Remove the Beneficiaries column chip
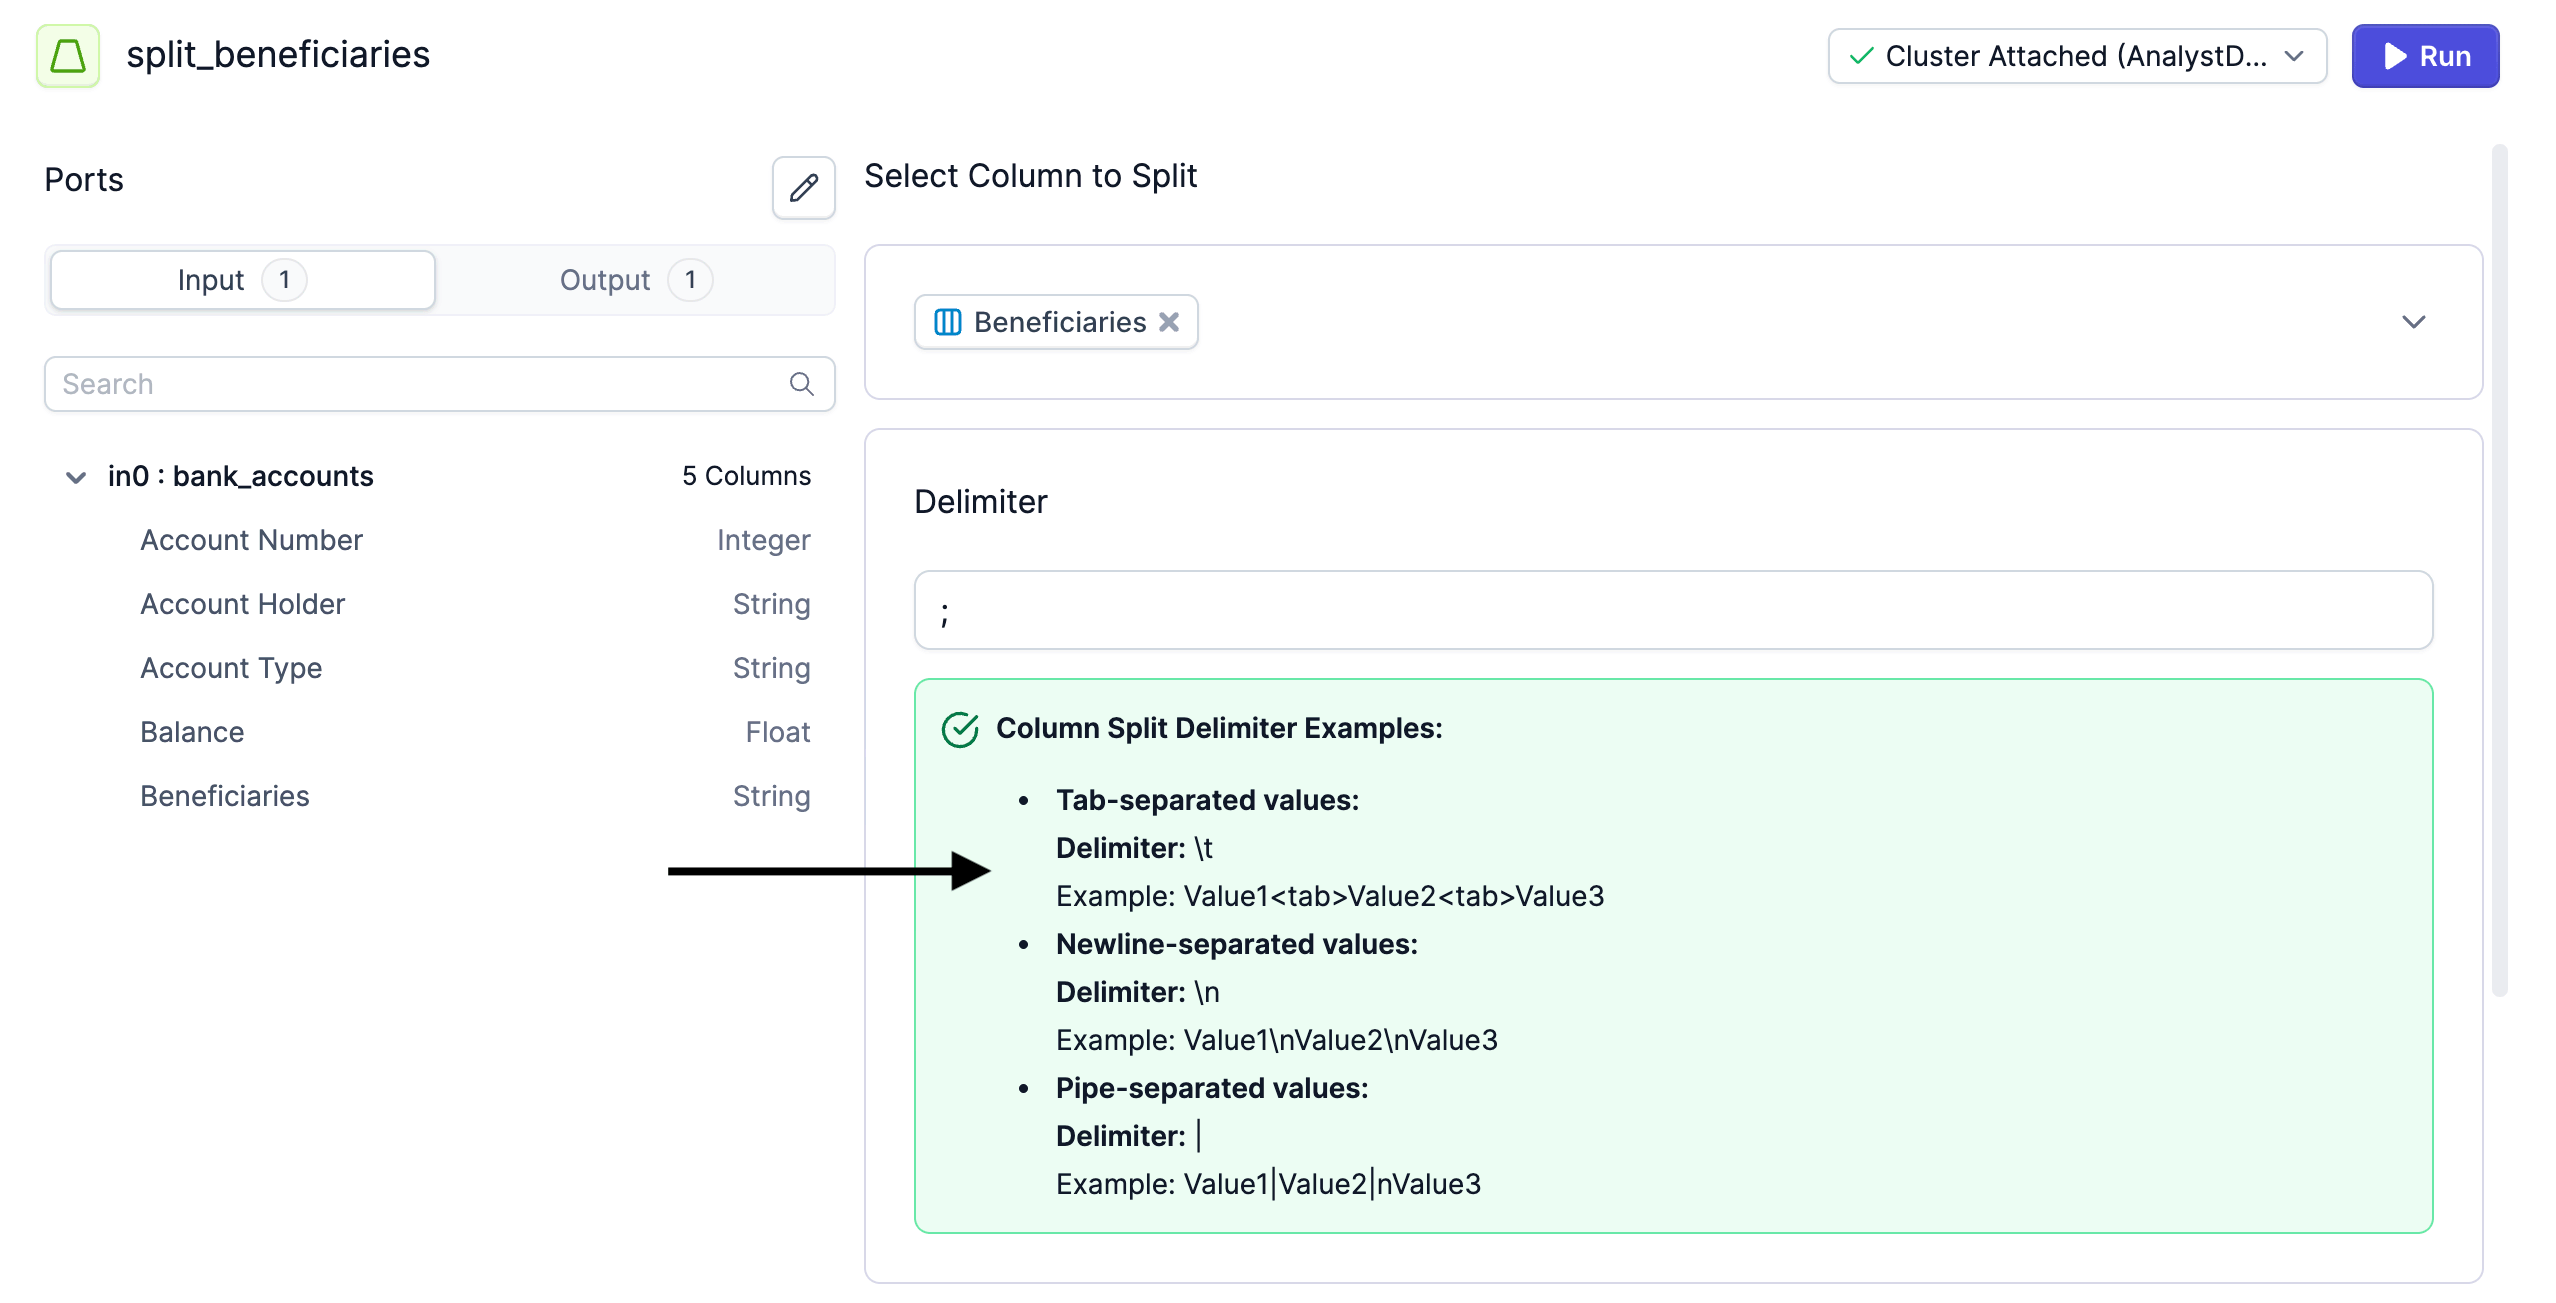The height and width of the screenshot is (1303, 2556). [1168, 322]
